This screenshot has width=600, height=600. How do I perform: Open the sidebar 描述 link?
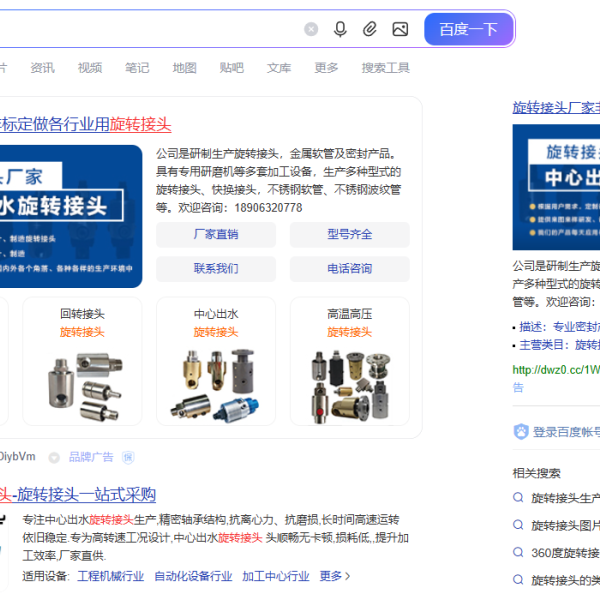coord(559,327)
